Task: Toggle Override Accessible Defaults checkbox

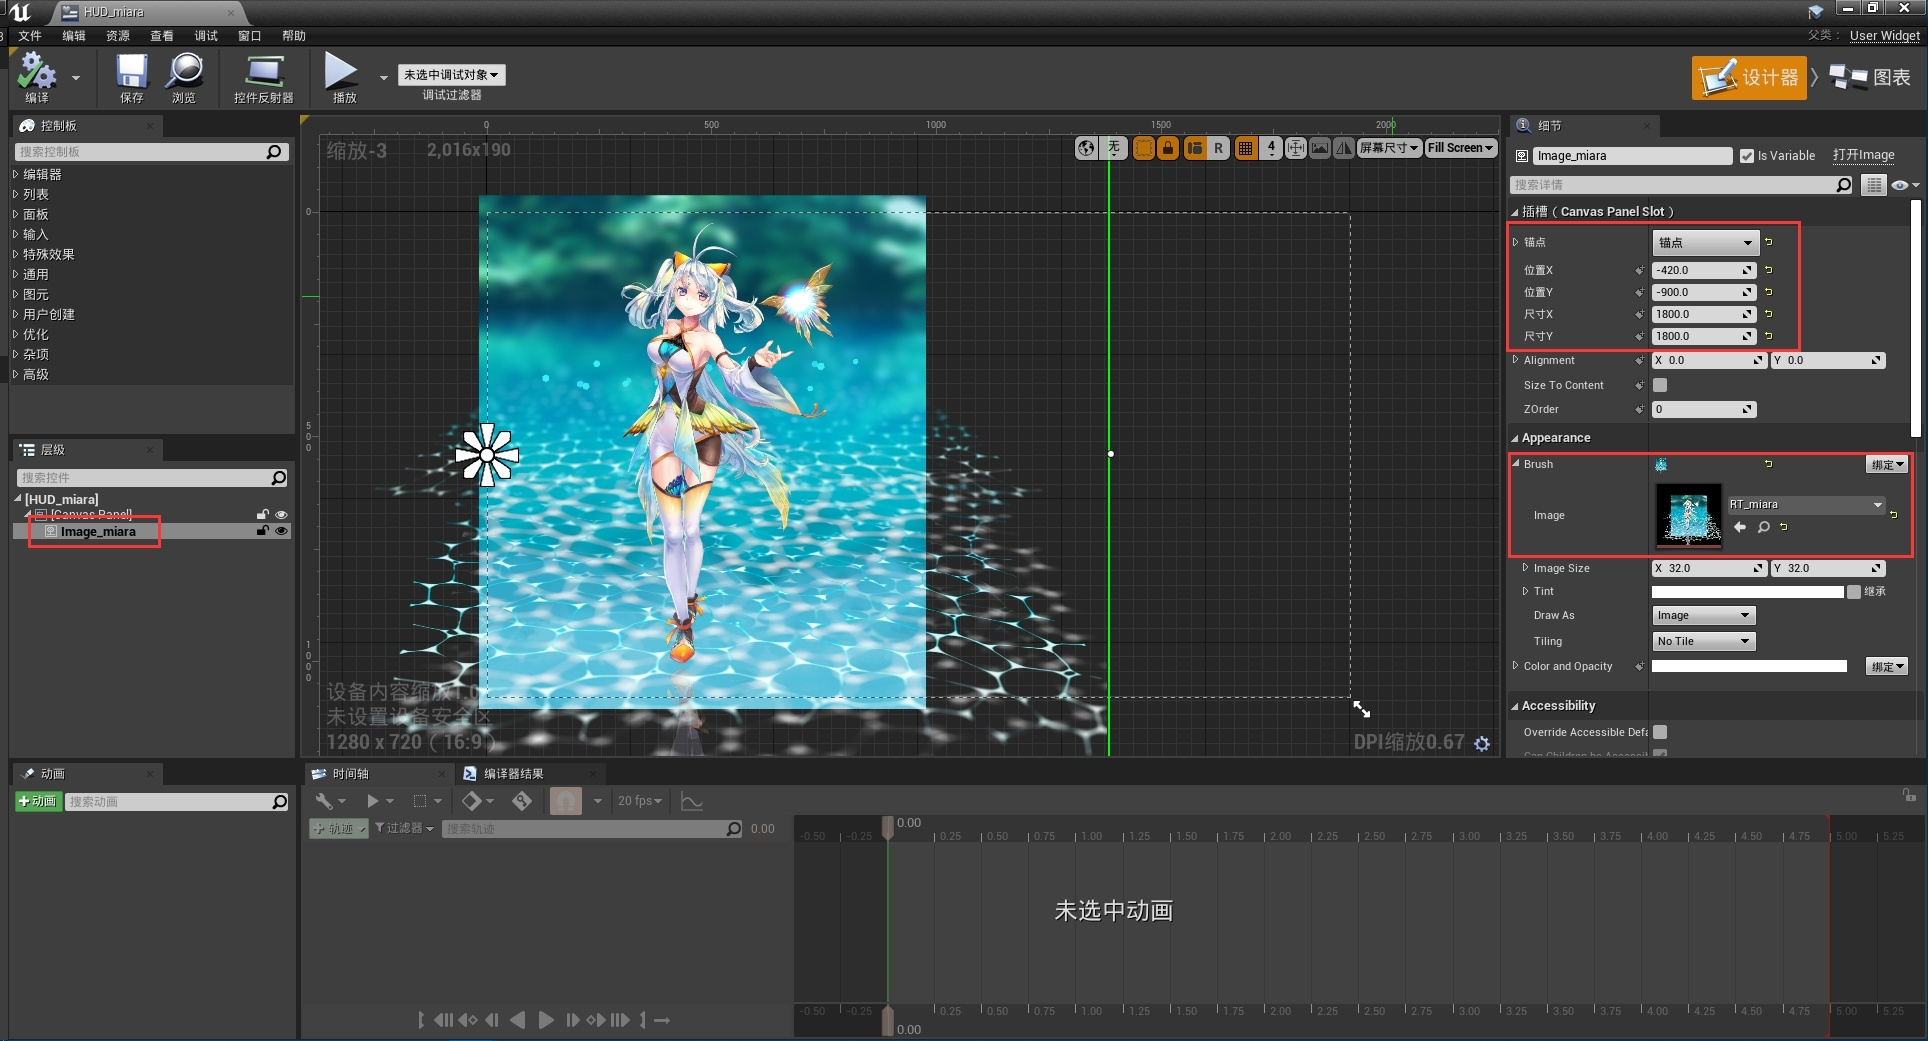Action: tap(1660, 732)
